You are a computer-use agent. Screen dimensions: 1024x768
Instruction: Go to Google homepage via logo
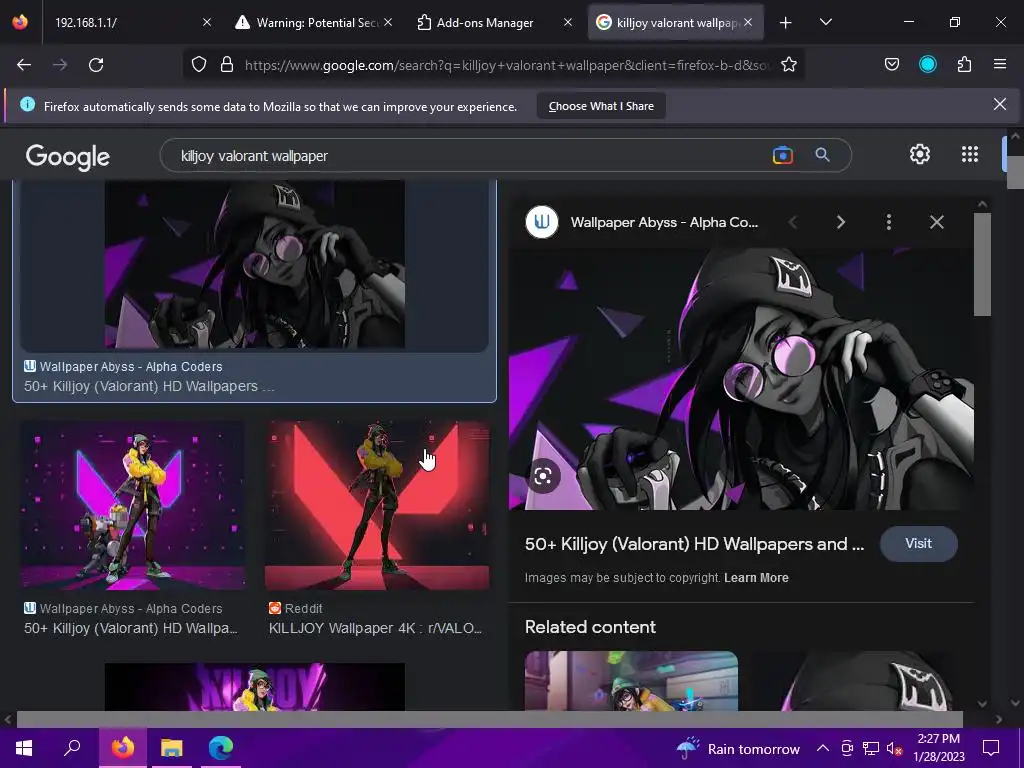(67, 157)
